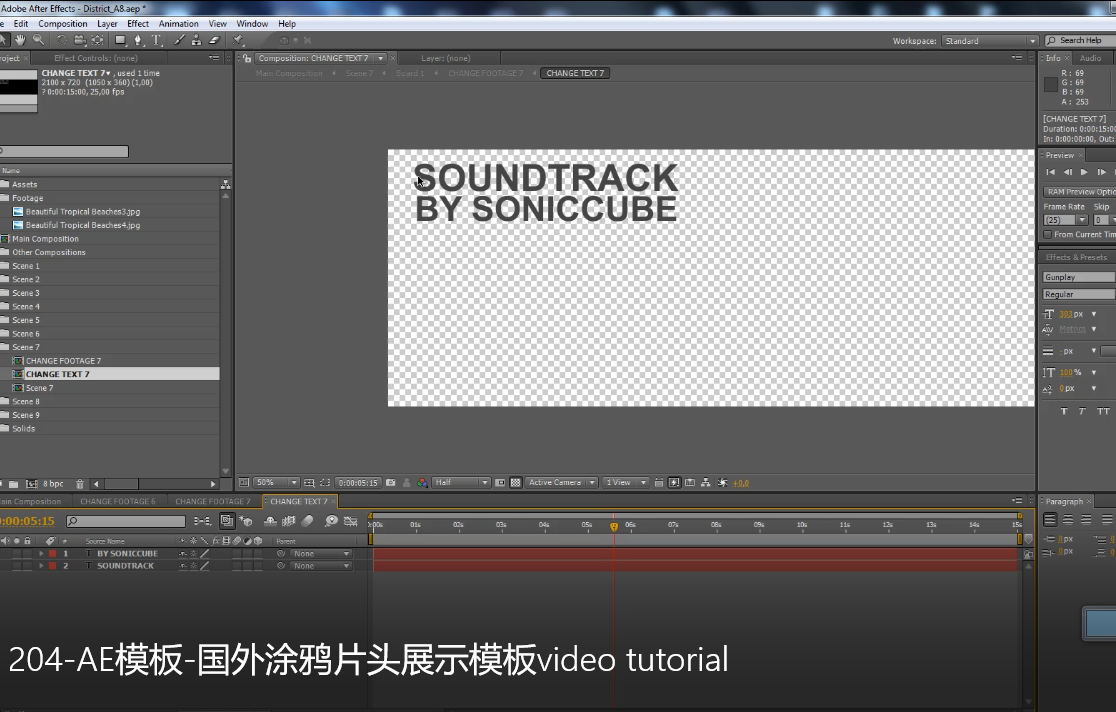This screenshot has height=712, width=1116.
Task: Enable the From Current Time checkbox
Action: [1047, 235]
